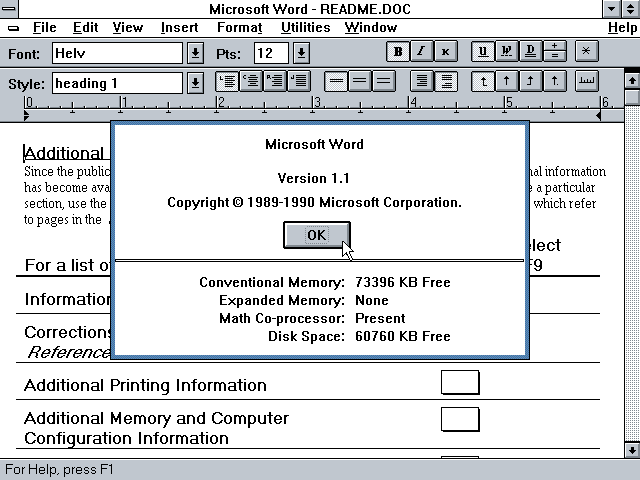Click the ruler scale view icon
The height and width of the screenshot is (480, 640).
coord(587,81)
